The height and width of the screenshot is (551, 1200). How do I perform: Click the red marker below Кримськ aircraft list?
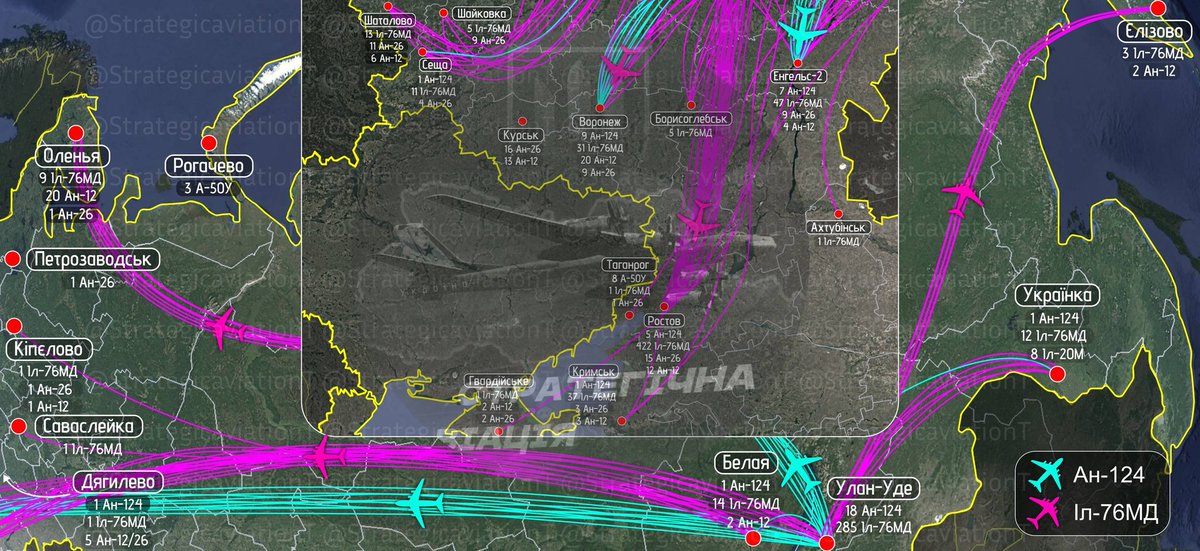point(620,421)
